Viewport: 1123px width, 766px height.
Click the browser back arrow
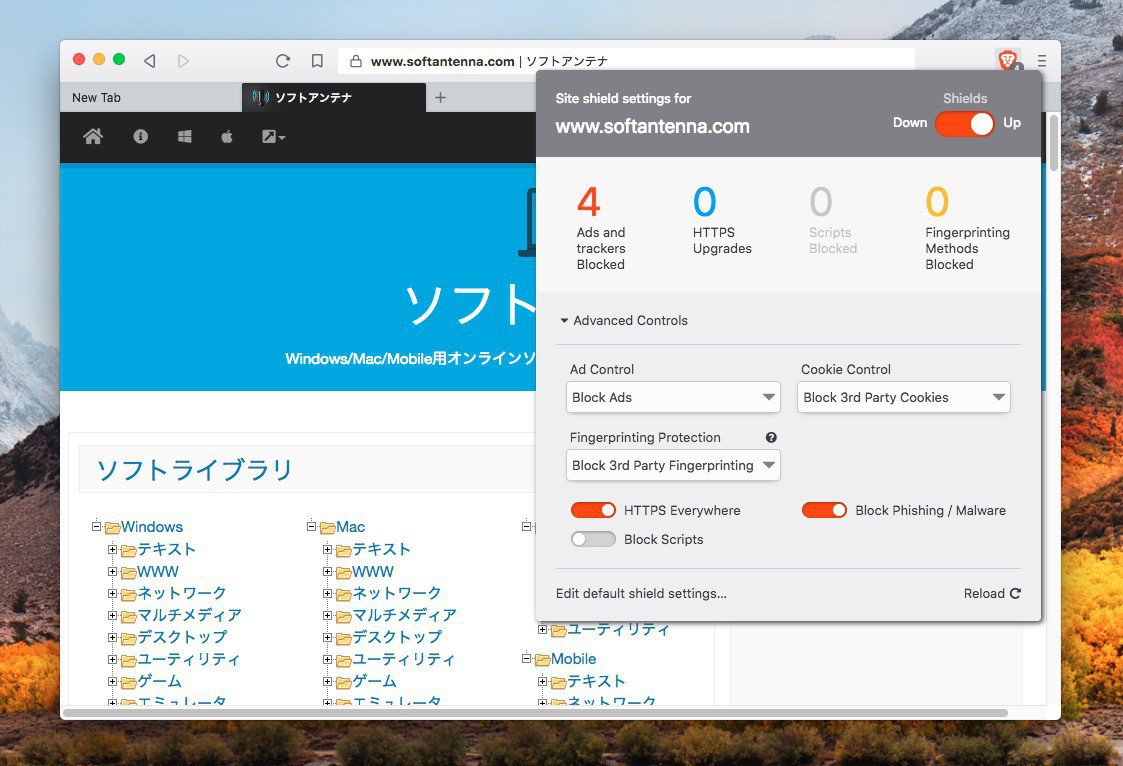[150, 61]
